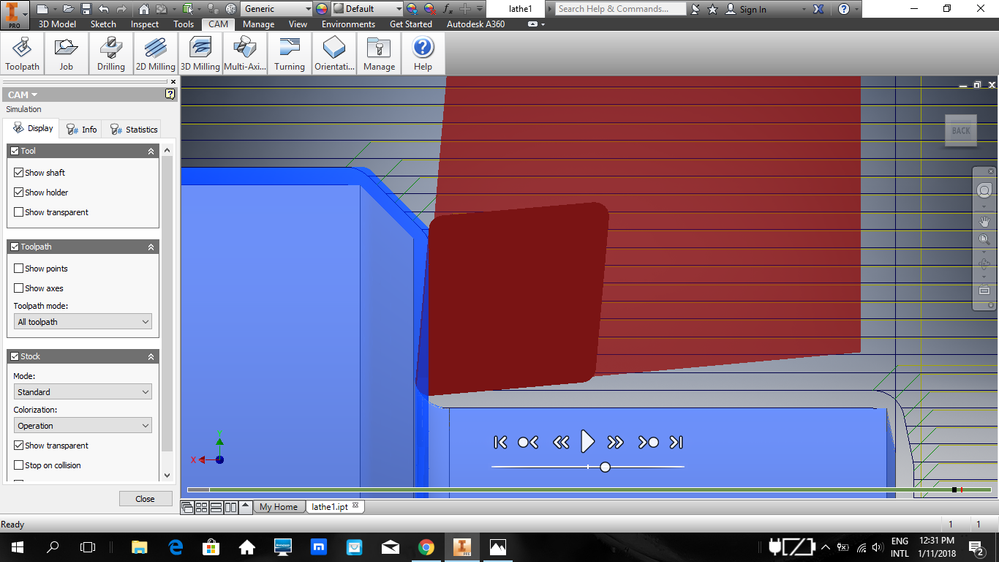Play the toolpath simulation
Screen dimensions: 999x562
point(587,442)
